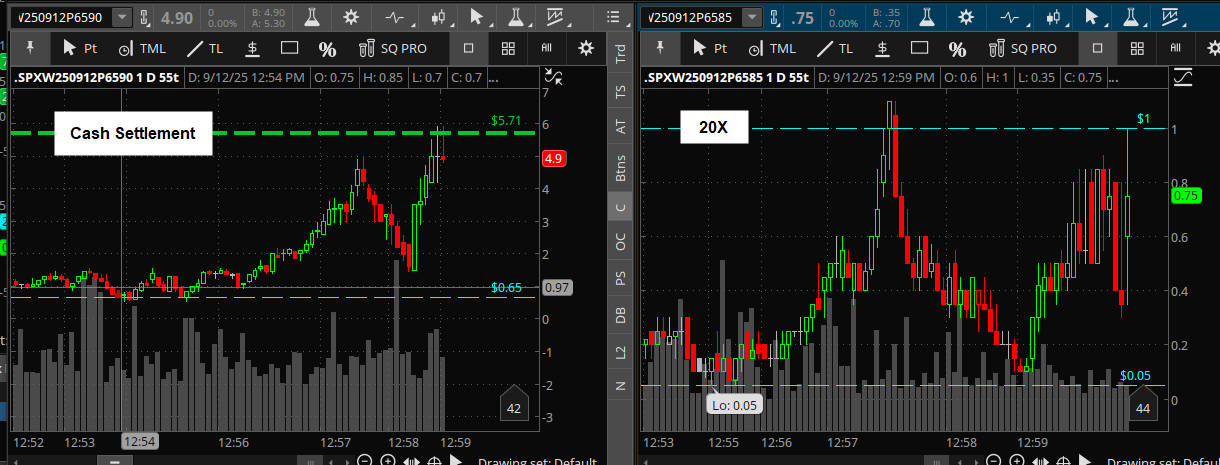Select TL trendline tool in right toolbar
Screen dimensions: 1220x465
[834, 48]
